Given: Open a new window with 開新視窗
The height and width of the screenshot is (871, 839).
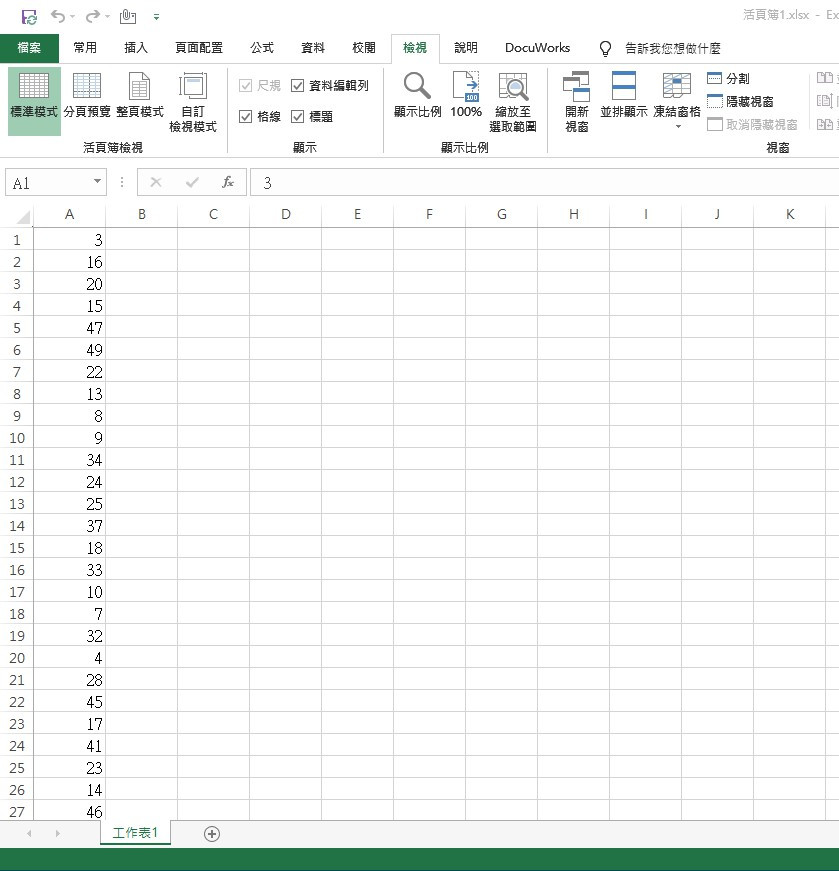Looking at the screenshot, I should 576,102.
